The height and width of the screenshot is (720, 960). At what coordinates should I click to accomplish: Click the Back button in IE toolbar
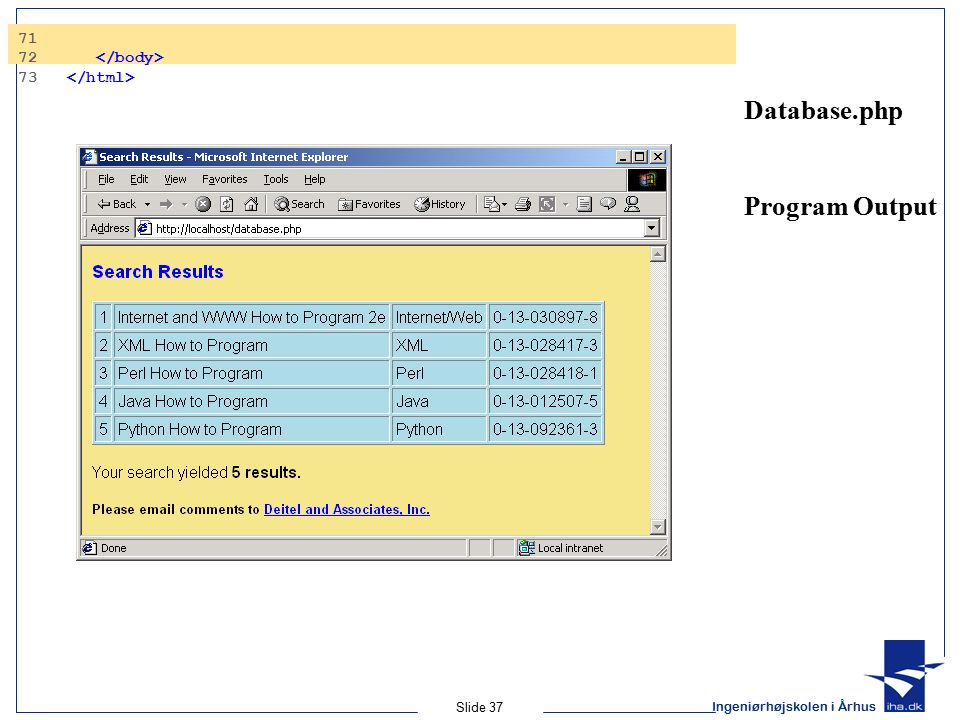click(x=116, y=204)
